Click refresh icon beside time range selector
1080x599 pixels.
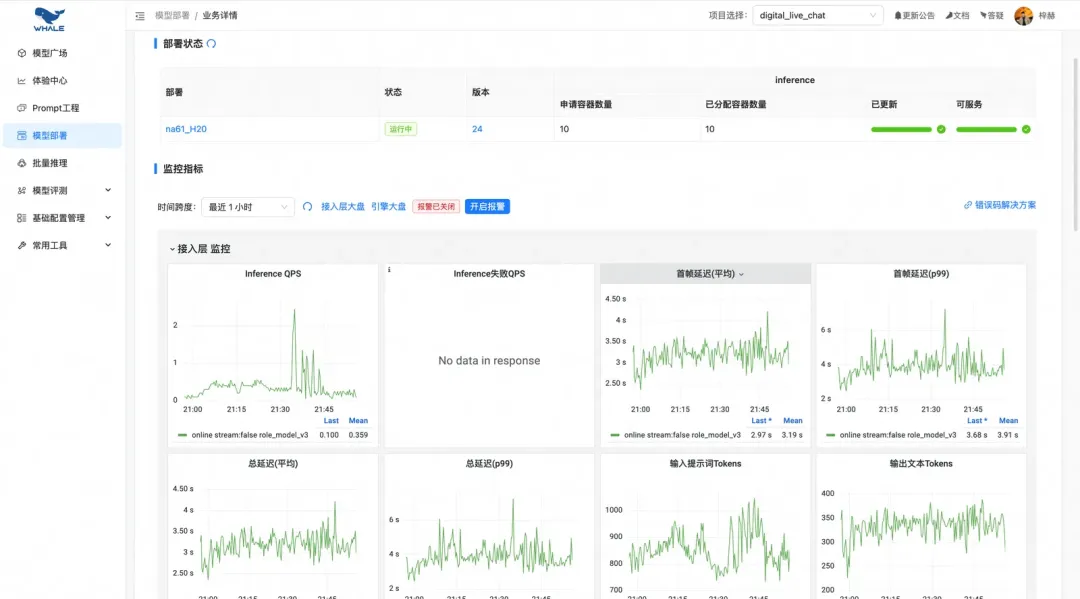click(x=307, y=207)
